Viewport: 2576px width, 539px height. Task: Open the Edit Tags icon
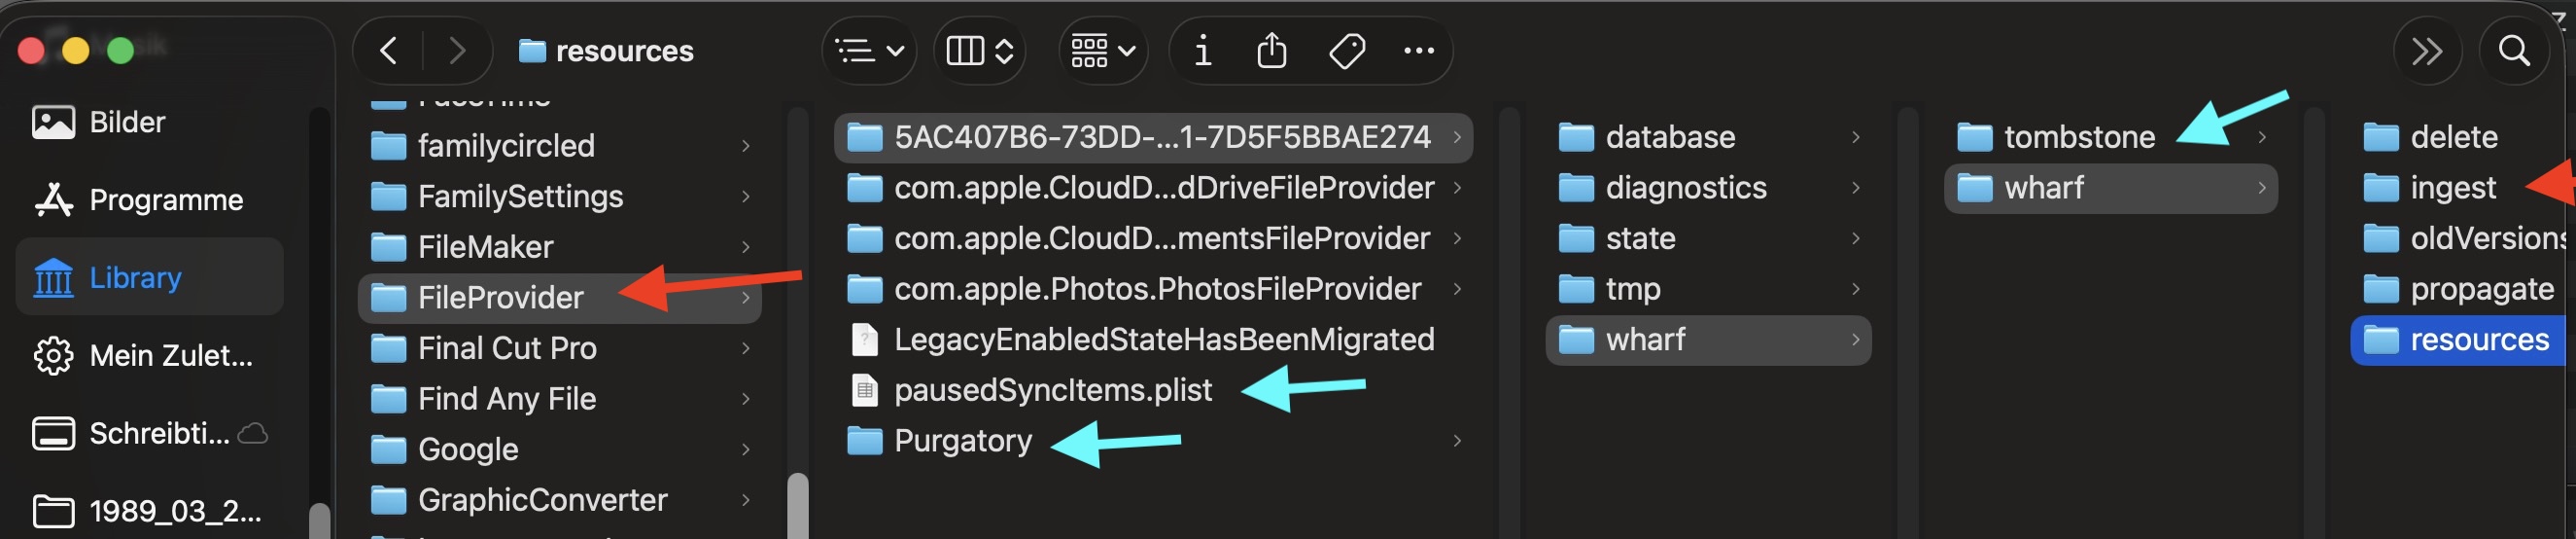click(x=1346, y=50)
